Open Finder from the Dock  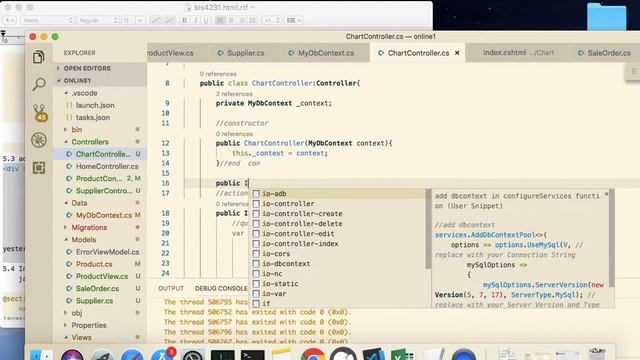pos(41,355)
